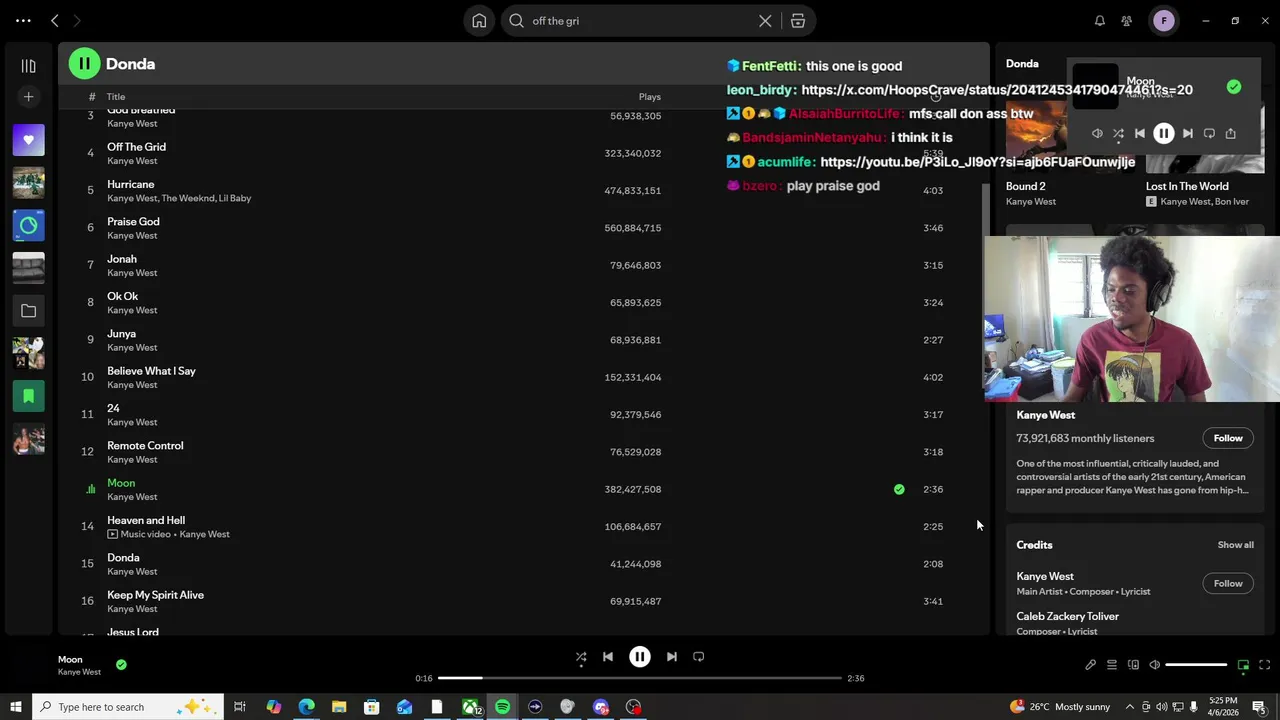Pause playback in bottom player bar

pyautogui.click(x=640, y=657)
